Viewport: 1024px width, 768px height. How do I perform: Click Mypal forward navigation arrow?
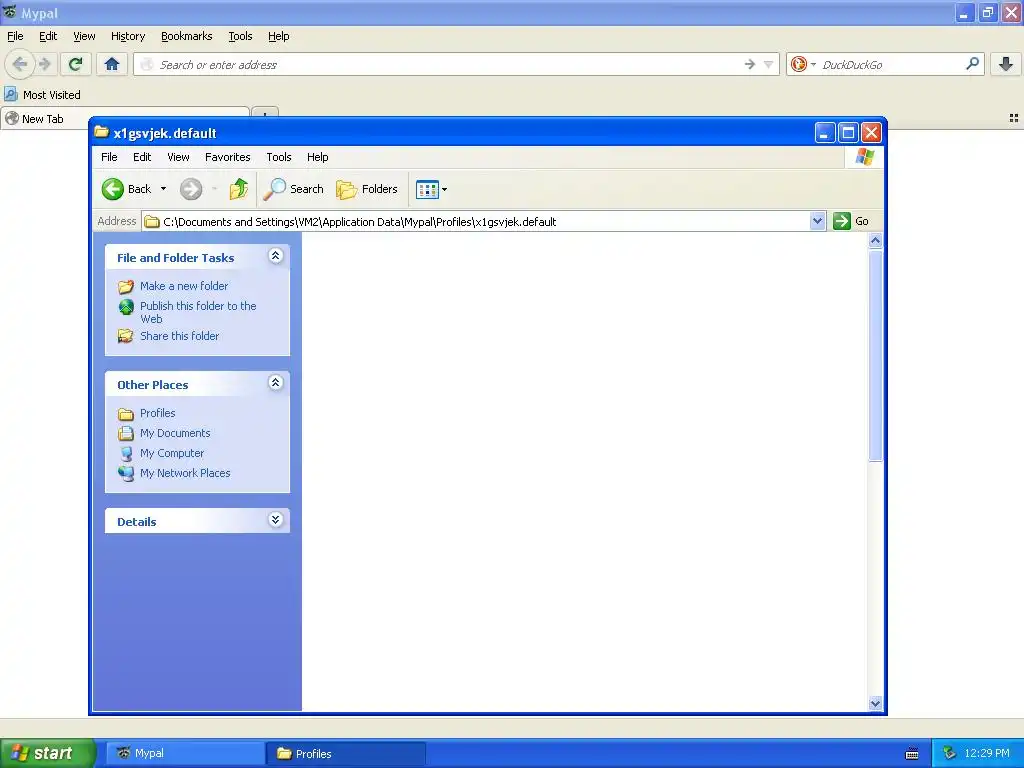pos(44,64)
